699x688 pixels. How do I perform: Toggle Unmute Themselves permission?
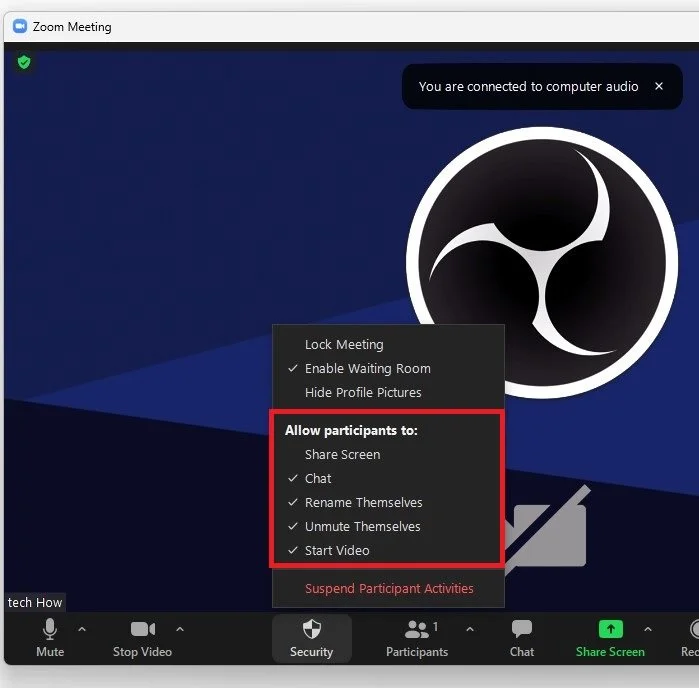click(x=388, y=527)
